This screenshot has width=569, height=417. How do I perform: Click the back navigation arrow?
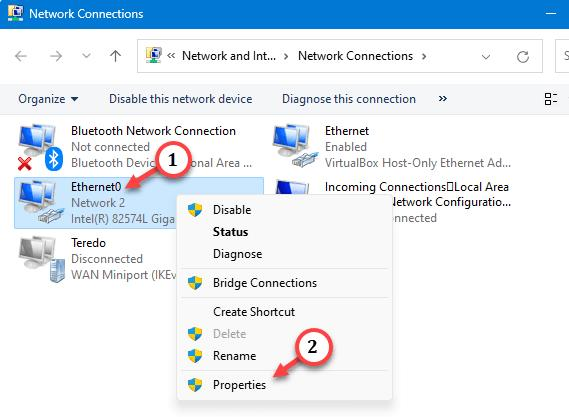tap(21, 56)
